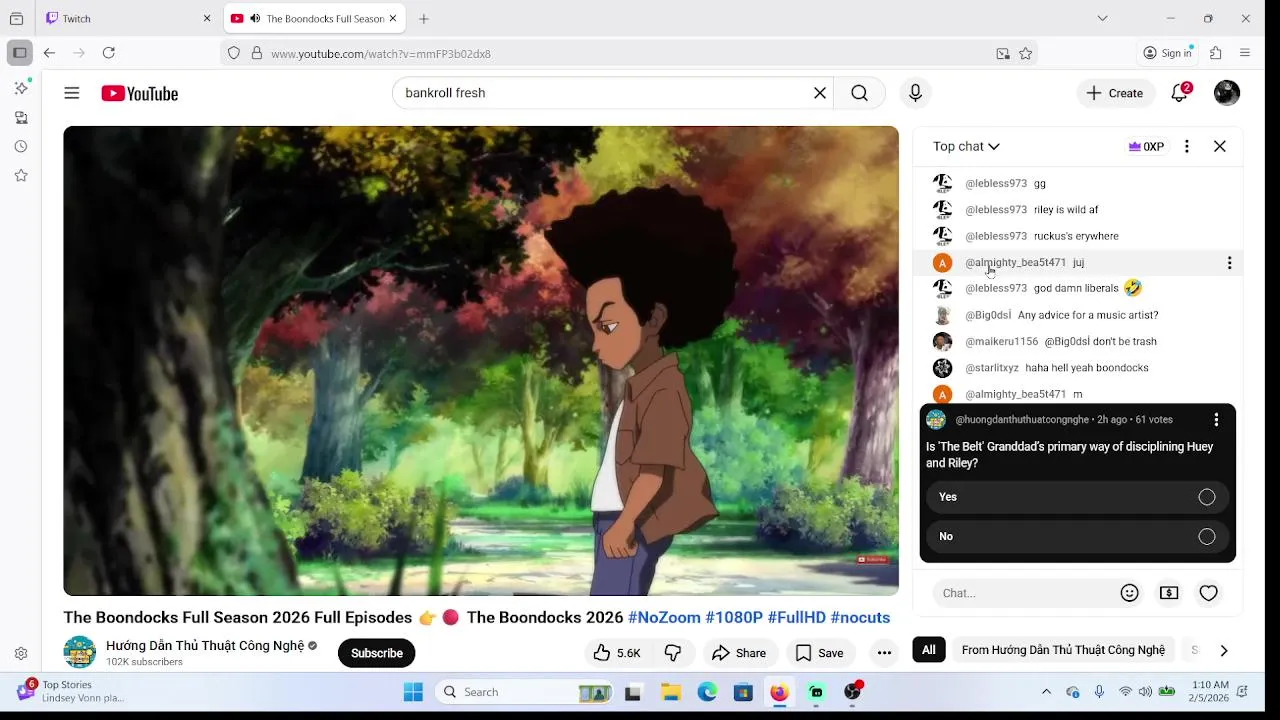The width and height of the screenshot is (1280, 720).
Task: Send a heart reaction in chat
Action: click(1208, 593)
